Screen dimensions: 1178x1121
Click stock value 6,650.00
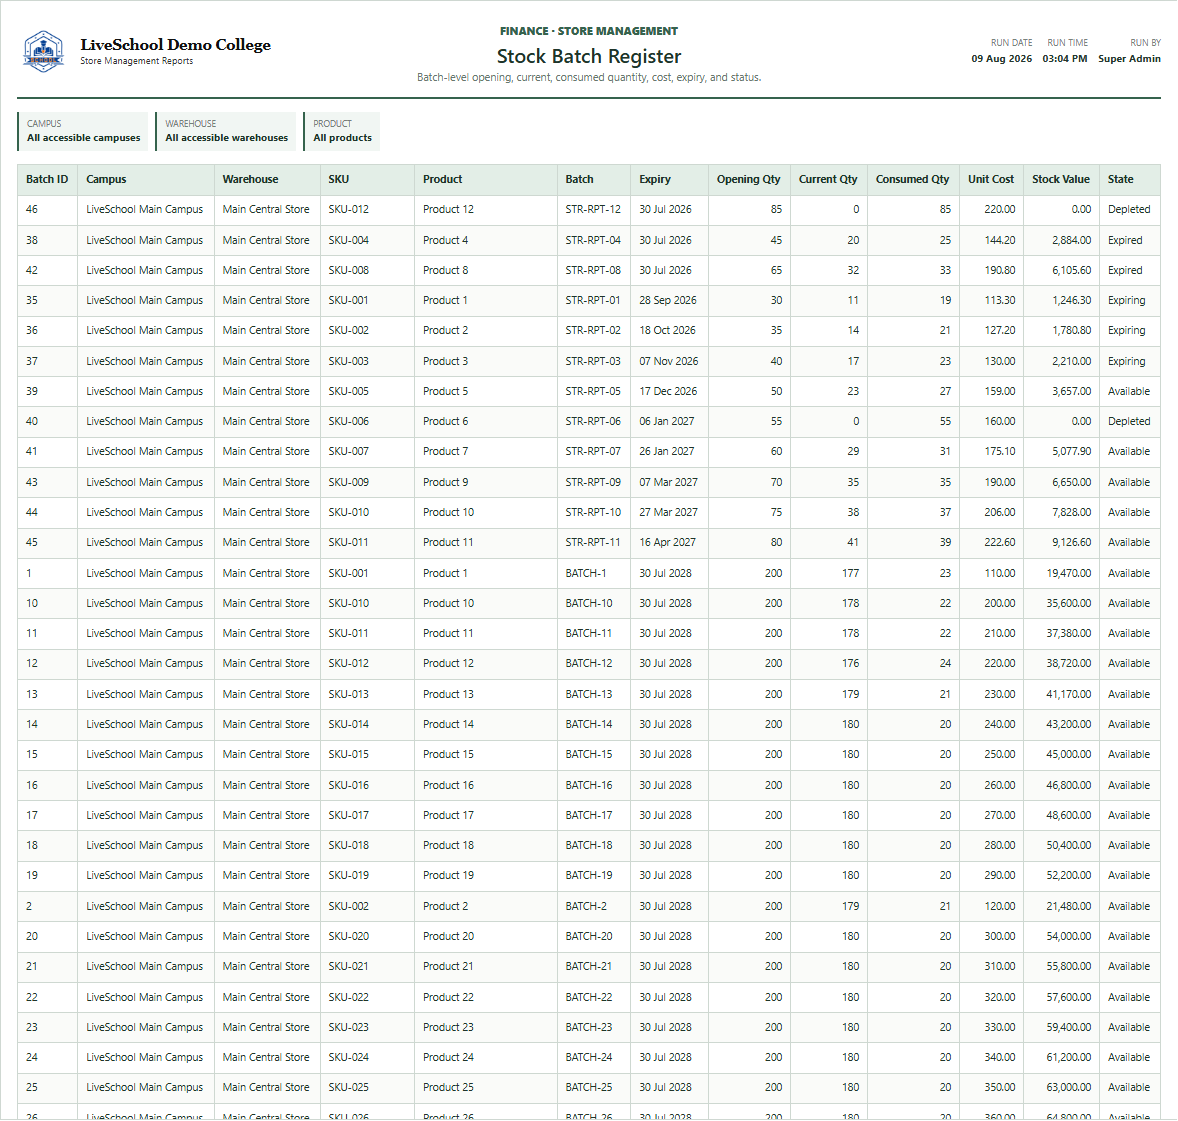click(1071, 482)
